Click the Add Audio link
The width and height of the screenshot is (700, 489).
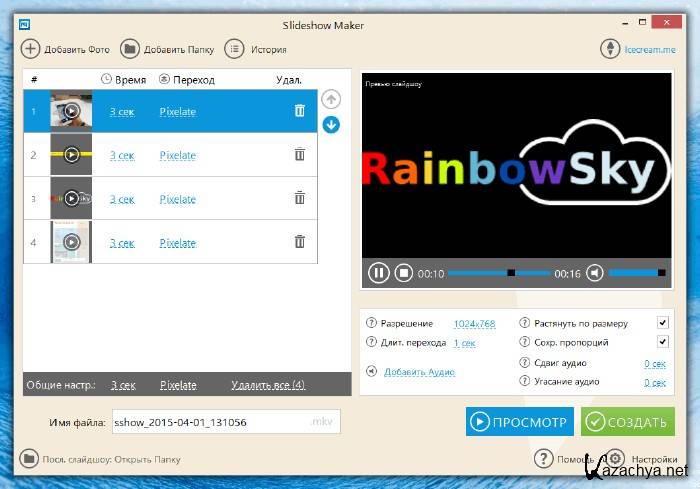tap(419, 372)
